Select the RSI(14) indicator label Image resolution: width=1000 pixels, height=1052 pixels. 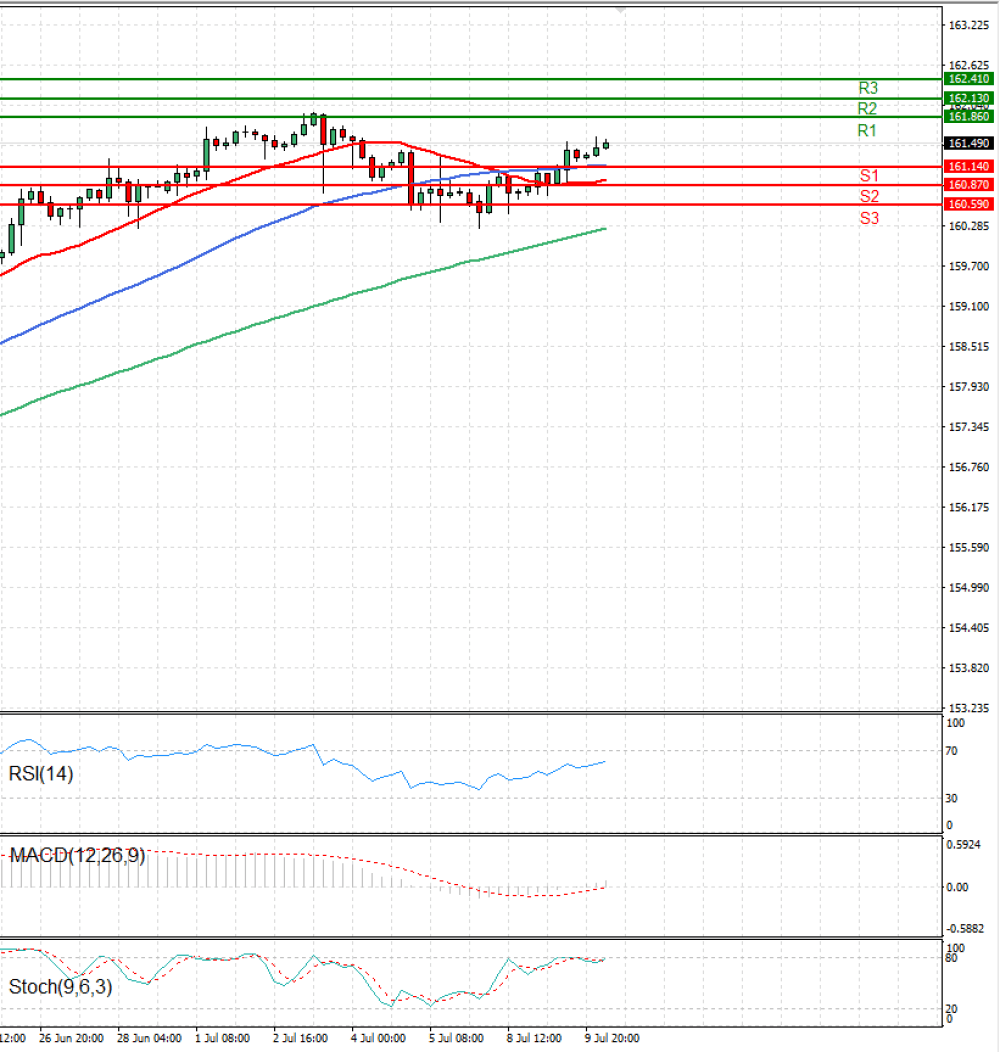41,774
